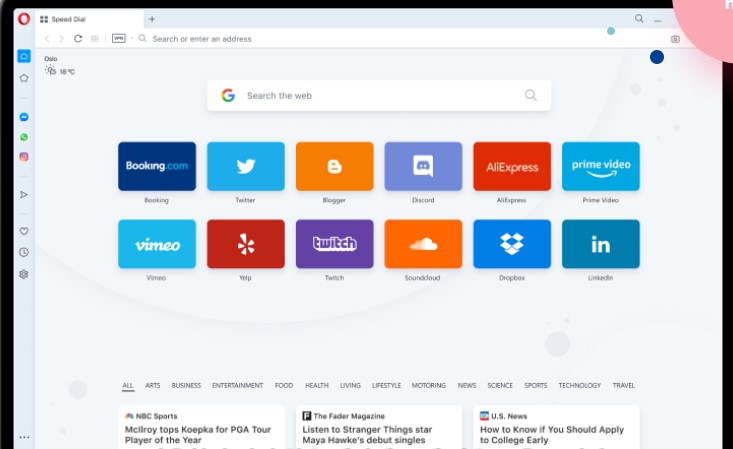Viewport: 733px width, 449px height.
Task: Open the new tab with plus button
Action: [152, 19]
